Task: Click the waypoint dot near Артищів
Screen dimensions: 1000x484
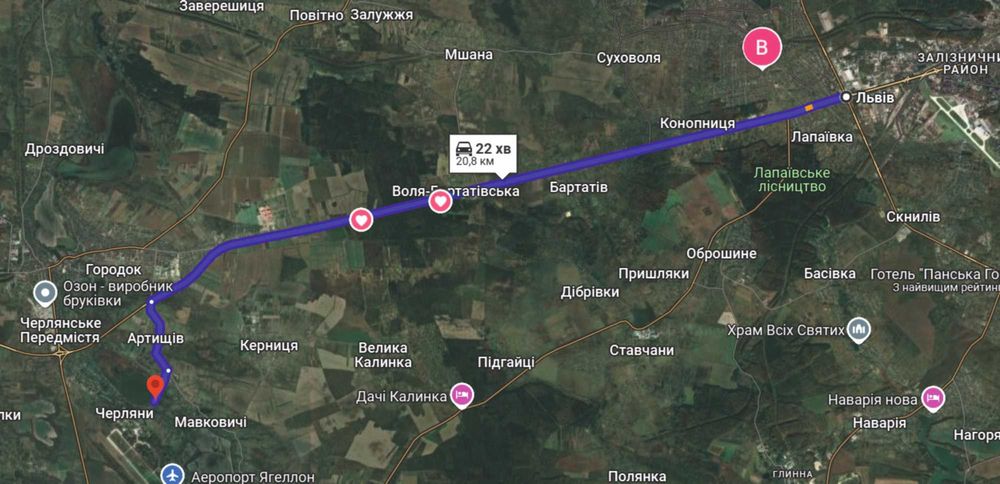Action: pyautogui.click(x=168, y=370)
